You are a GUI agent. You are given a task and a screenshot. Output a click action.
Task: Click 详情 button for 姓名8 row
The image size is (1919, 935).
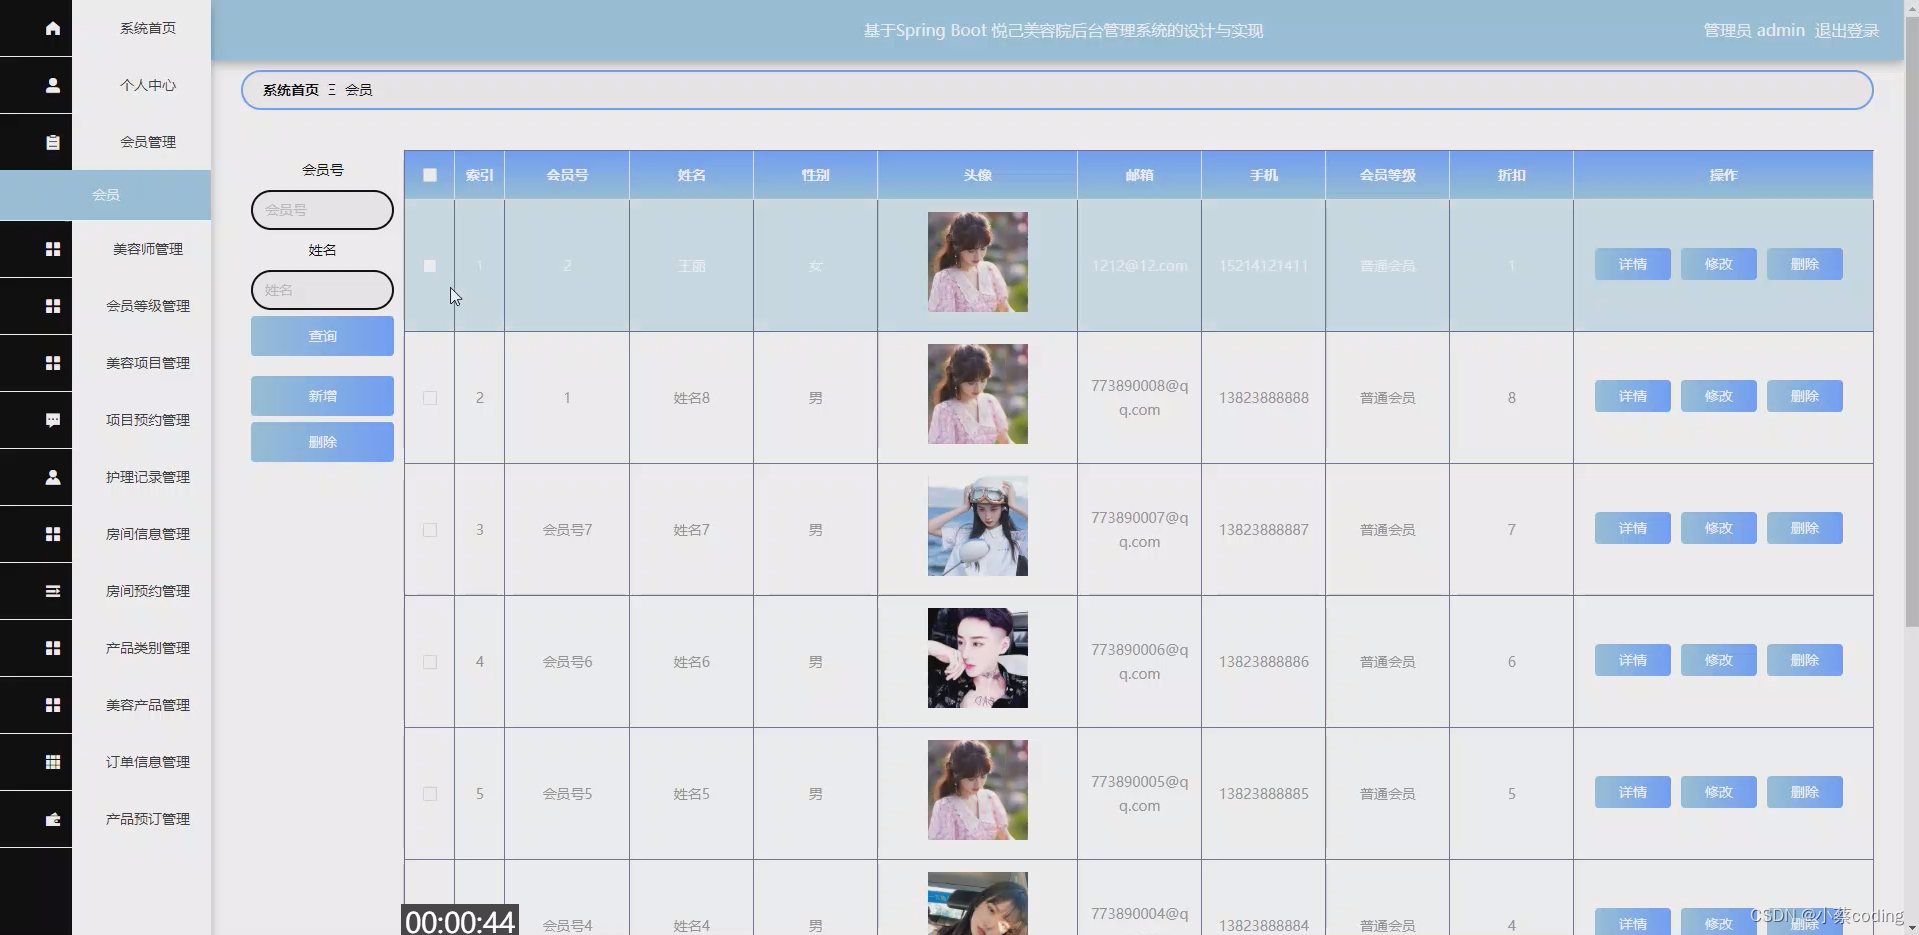click(x=1633, y=396)
